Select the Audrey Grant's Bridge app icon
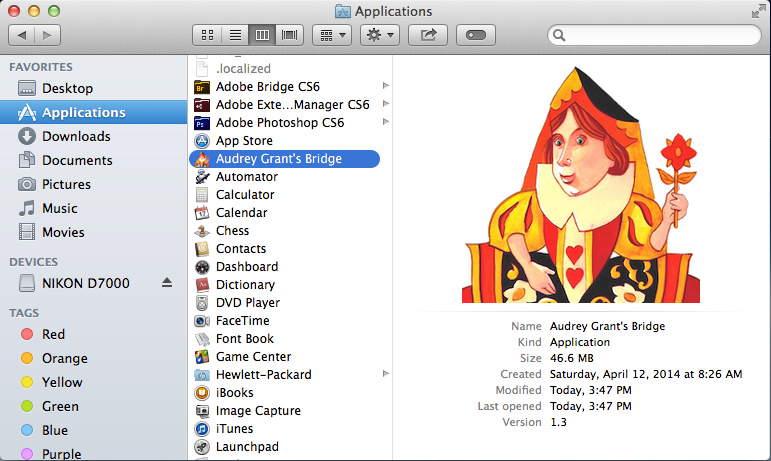771x461 pixels. pos(202,159)
